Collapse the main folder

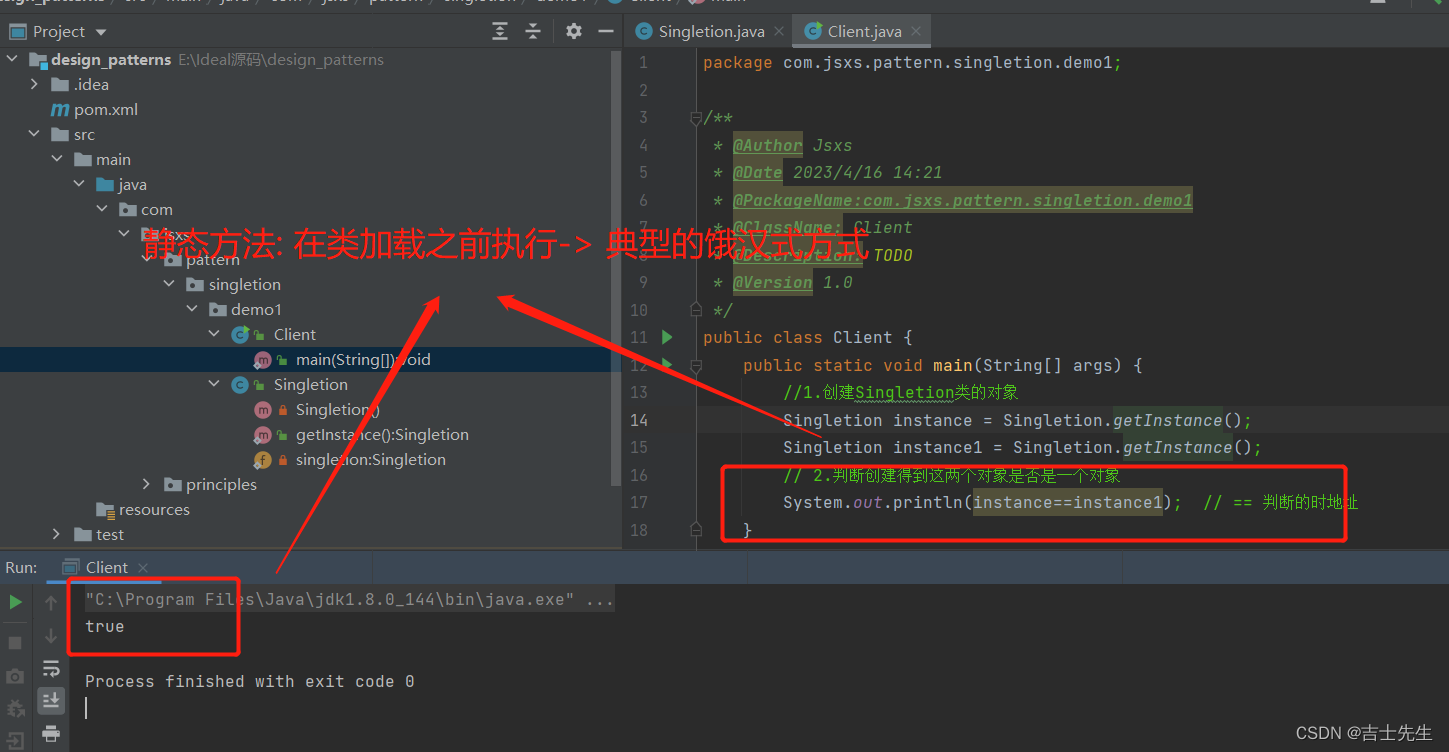[x=57, y=160]
